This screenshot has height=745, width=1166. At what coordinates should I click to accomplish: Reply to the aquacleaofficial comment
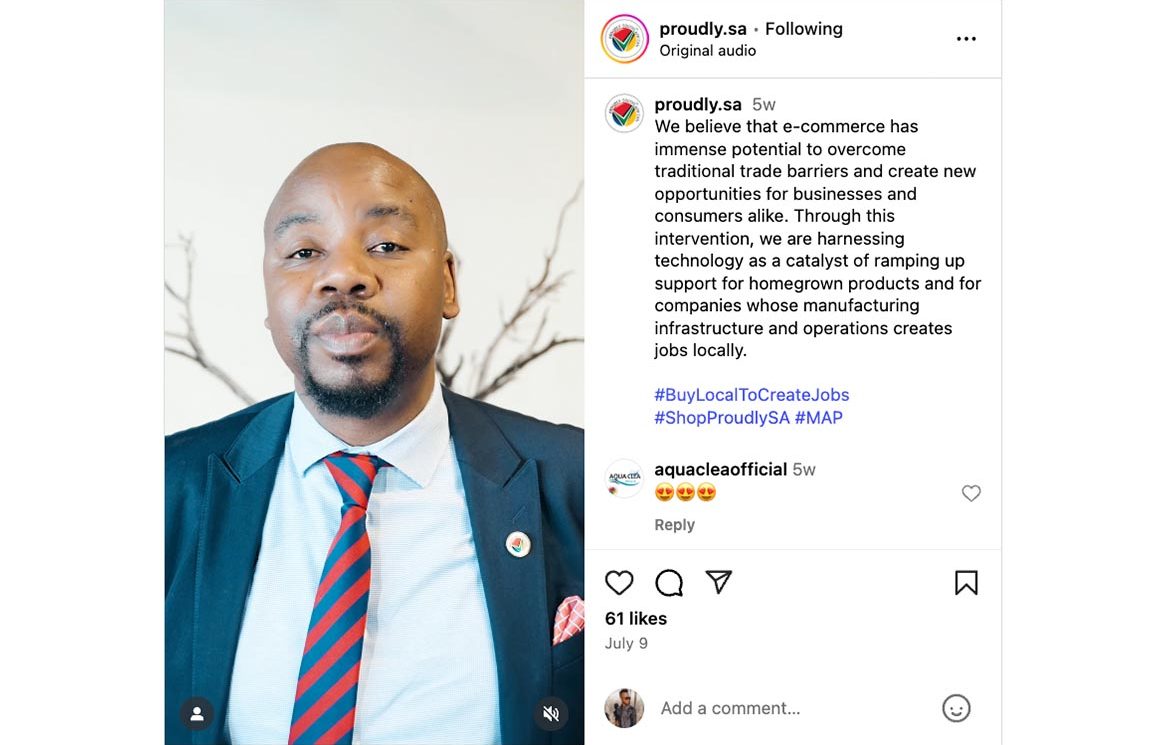(x=674, y=525)
